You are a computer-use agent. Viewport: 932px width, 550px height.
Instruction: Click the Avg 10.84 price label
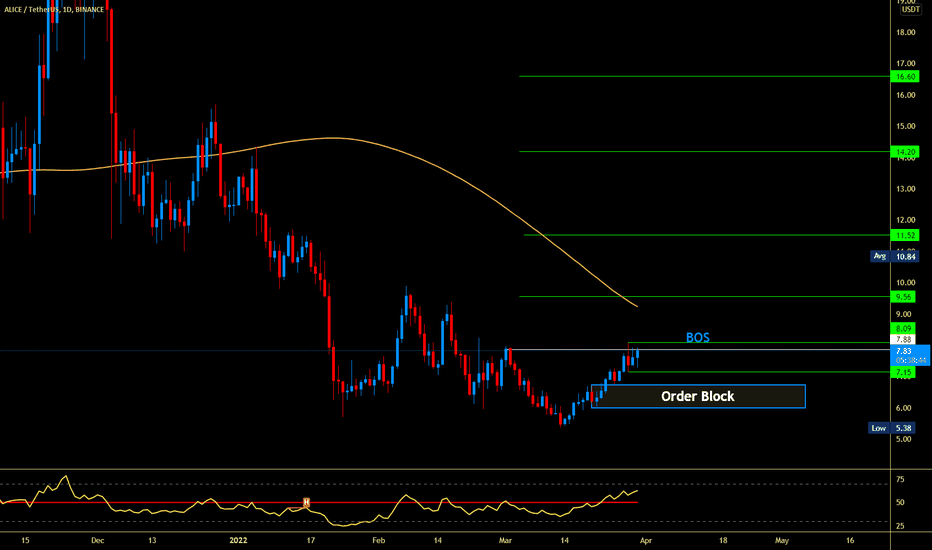coord(895,256)
